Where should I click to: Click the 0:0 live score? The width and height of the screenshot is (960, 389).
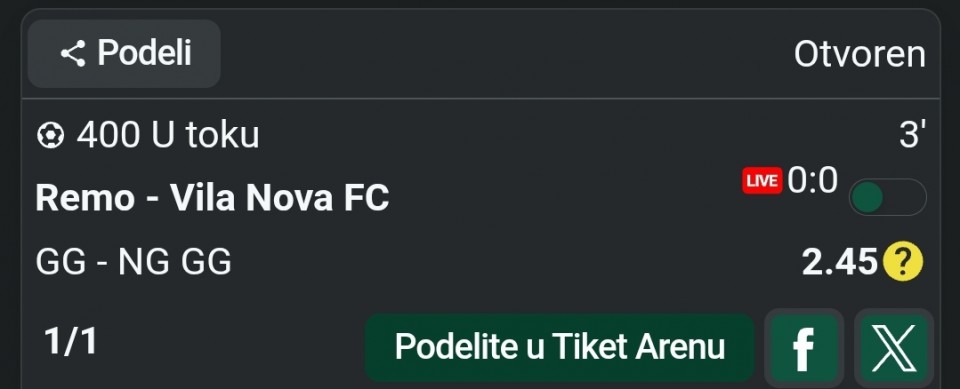pyautogui.click(x=812, y=181)
